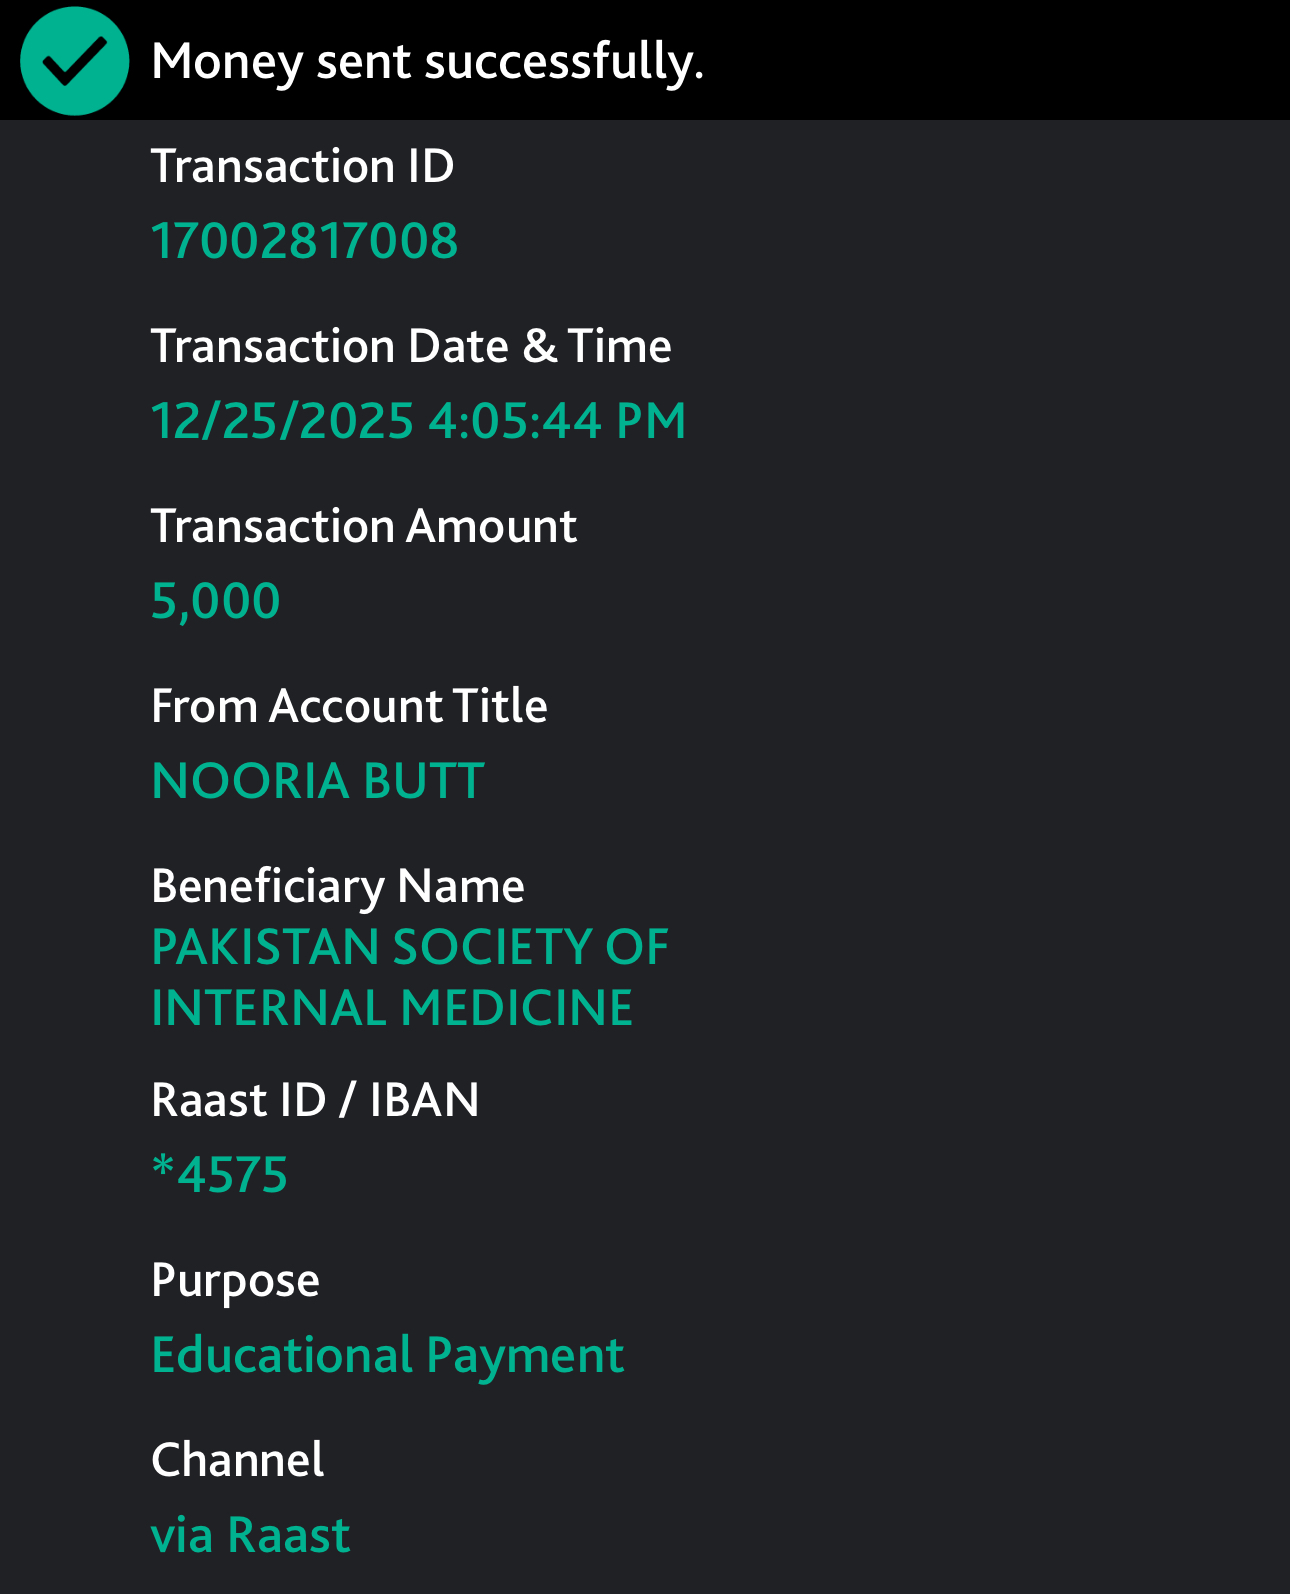Select the INTERNAL MEDICINE text line
The height and width of the screenshot is (1594, 1290).
(x=392, y=1008)
